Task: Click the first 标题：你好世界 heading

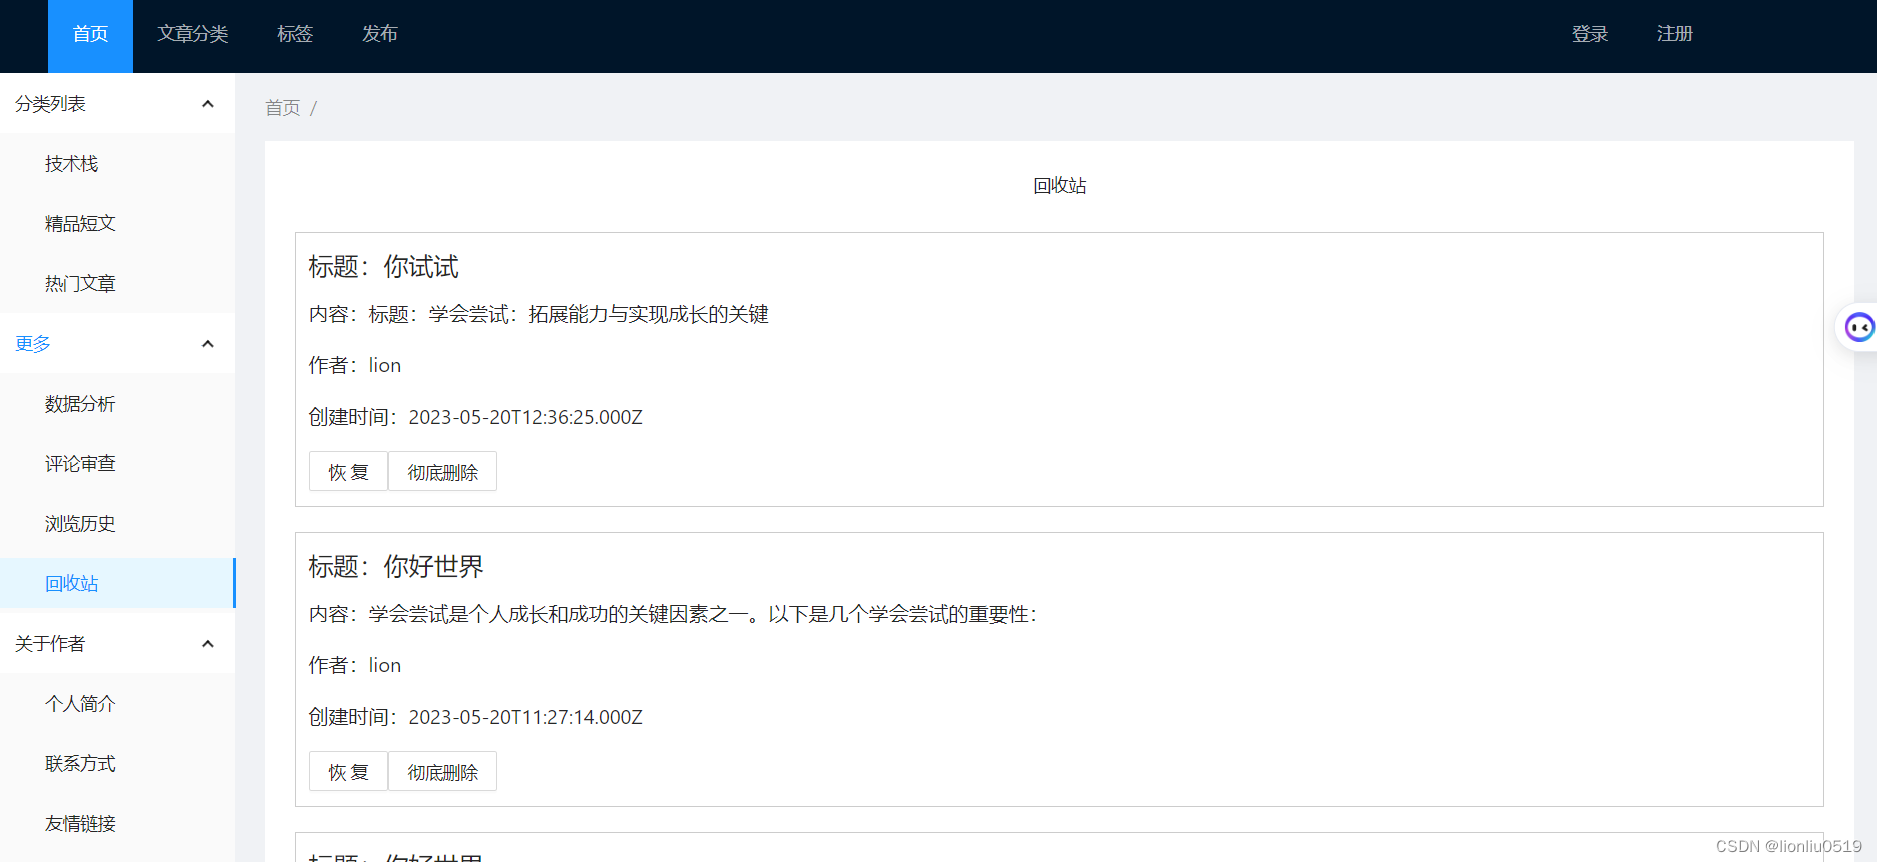Action: (x=396, y=567)
